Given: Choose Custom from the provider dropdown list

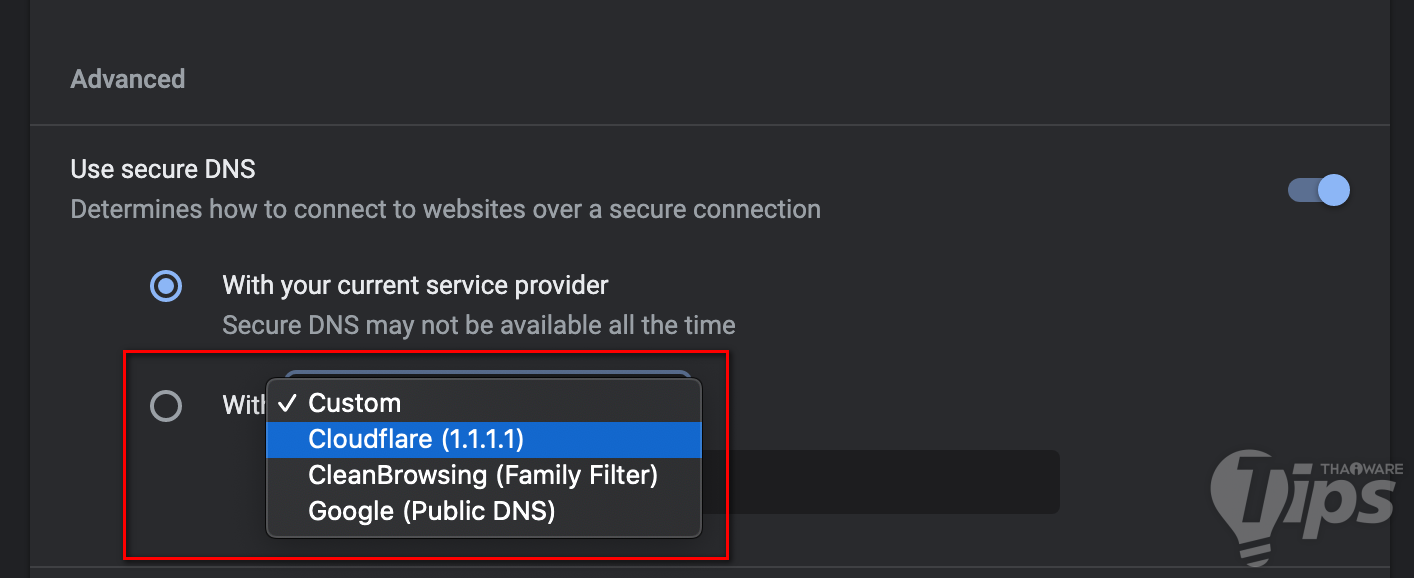Looking at the screenshot, I should pyautogui.click(x=354, y=403).
